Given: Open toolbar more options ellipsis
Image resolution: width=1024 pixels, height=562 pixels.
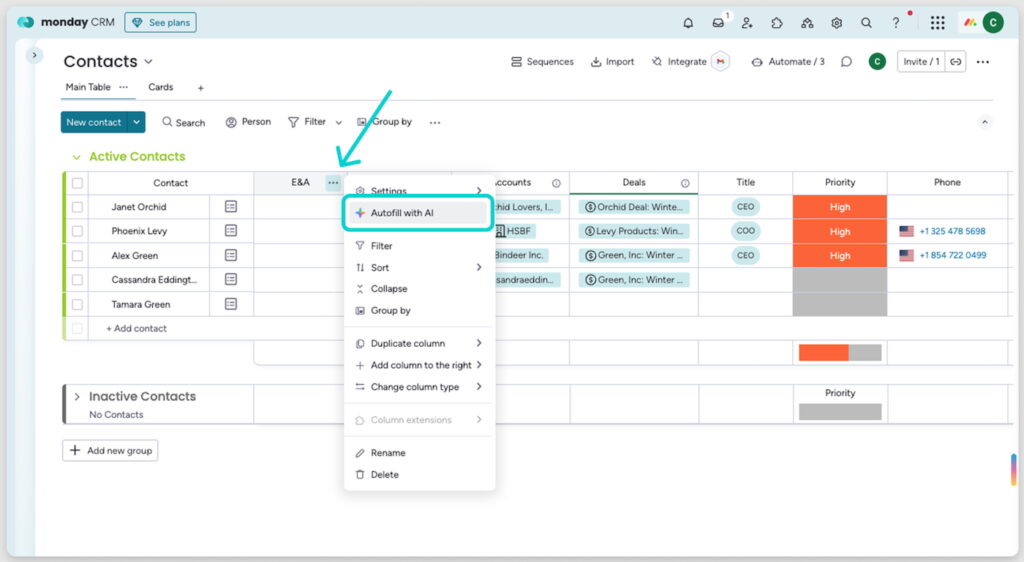Looking at the screenshot, I should click(435, 122).
